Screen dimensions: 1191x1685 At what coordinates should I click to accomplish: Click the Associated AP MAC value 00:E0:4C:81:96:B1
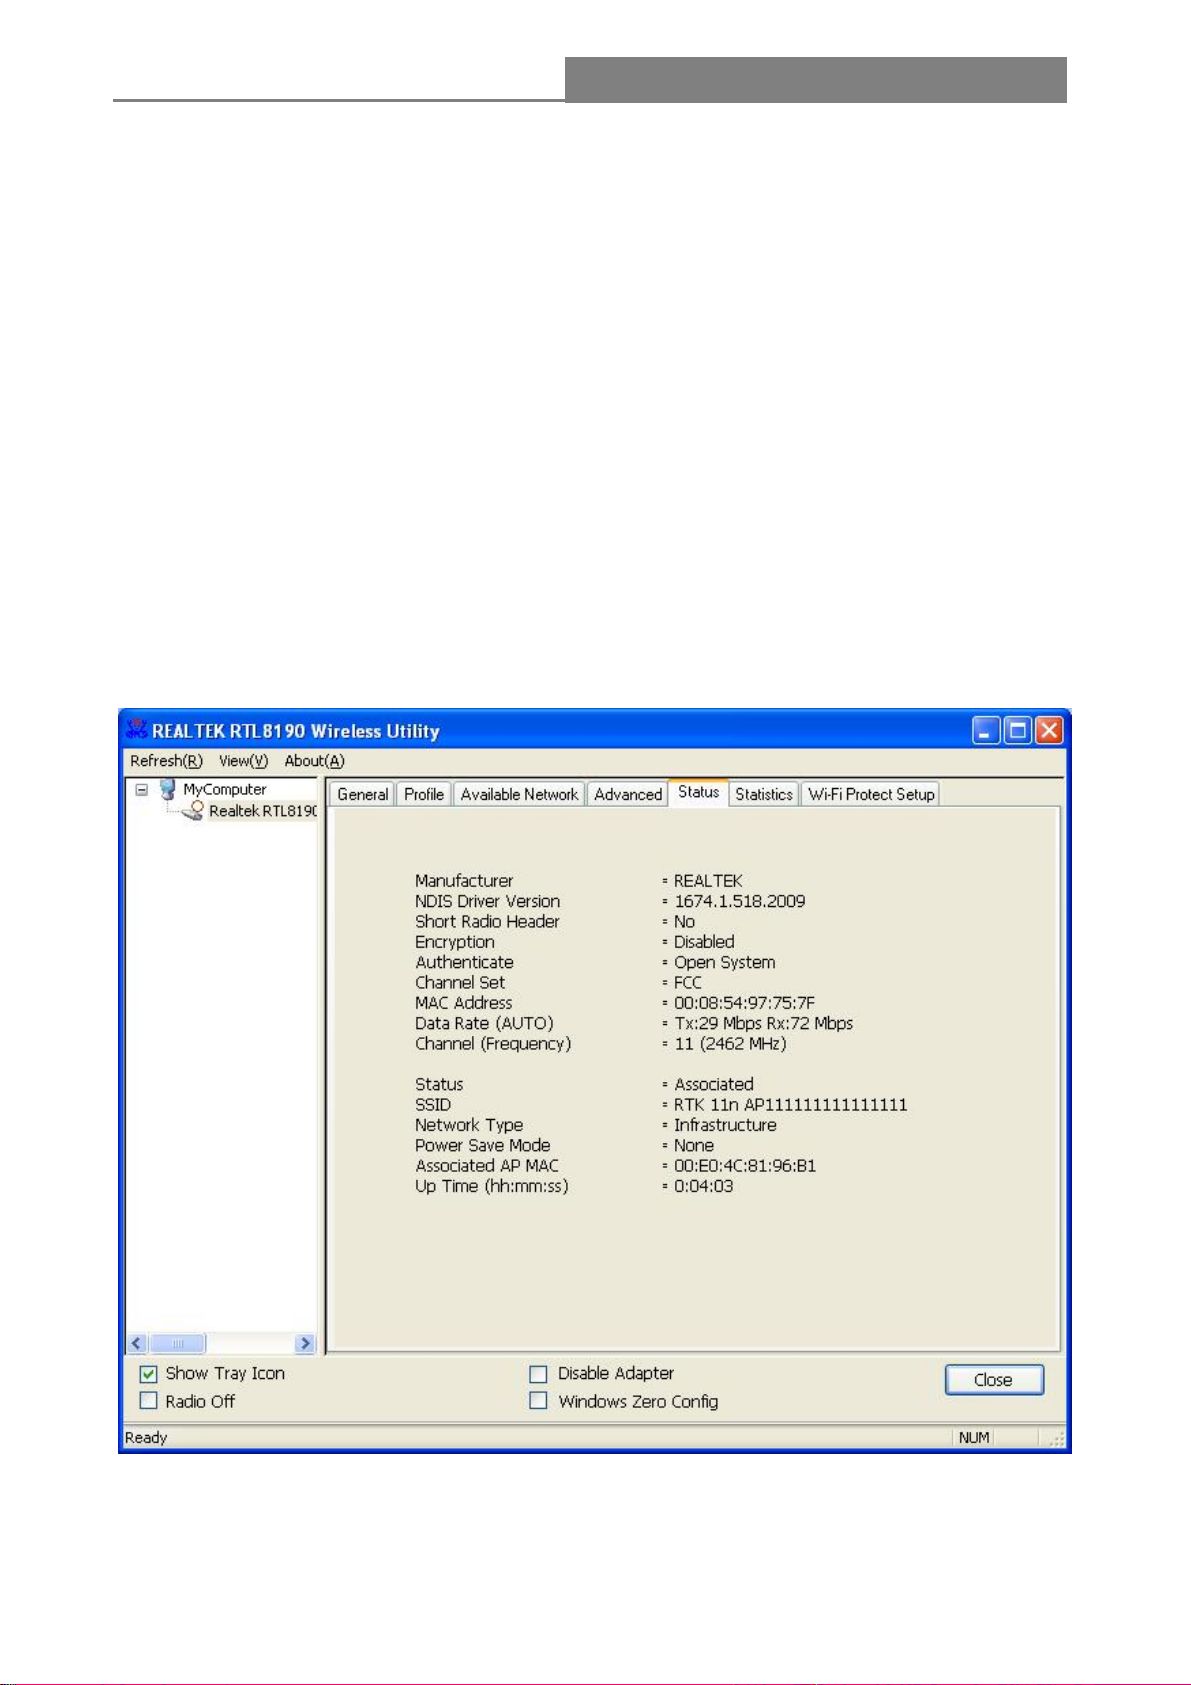[x=744, y=1165]
